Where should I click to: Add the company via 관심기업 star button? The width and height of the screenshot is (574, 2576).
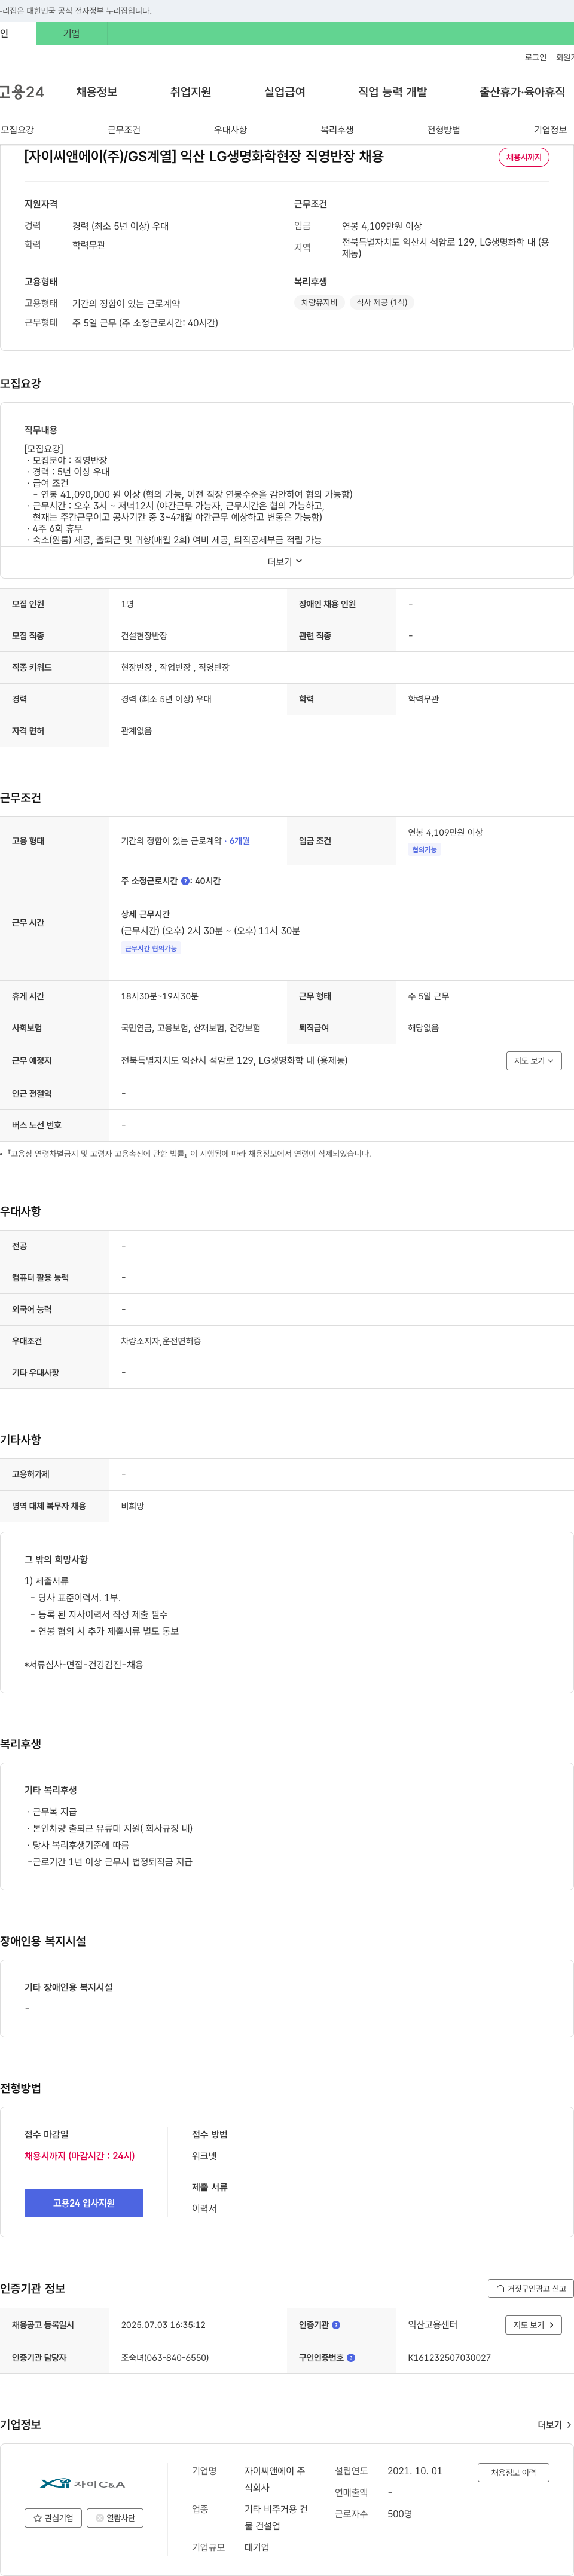click(x=53, y=2518)
